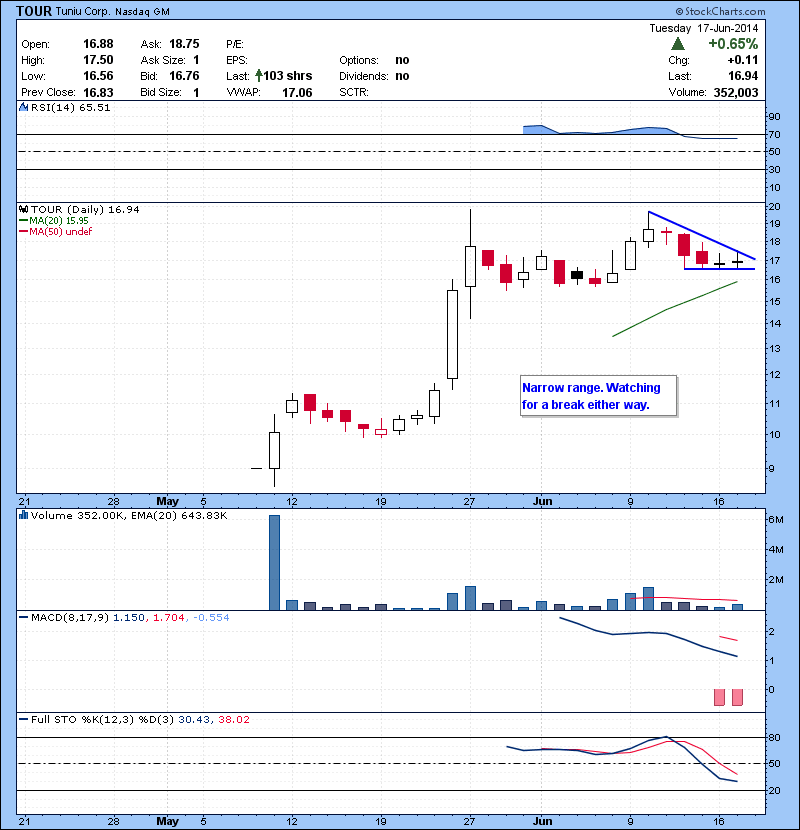
Task: Click the Narrow range annotation box
Action: (x=598, y=396)
